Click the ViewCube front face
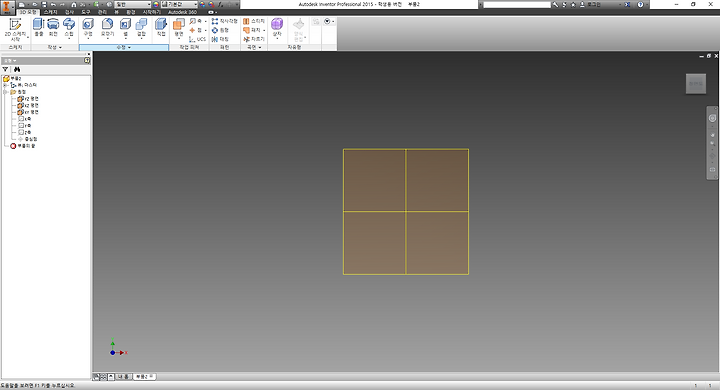 [x=696, y=84]
